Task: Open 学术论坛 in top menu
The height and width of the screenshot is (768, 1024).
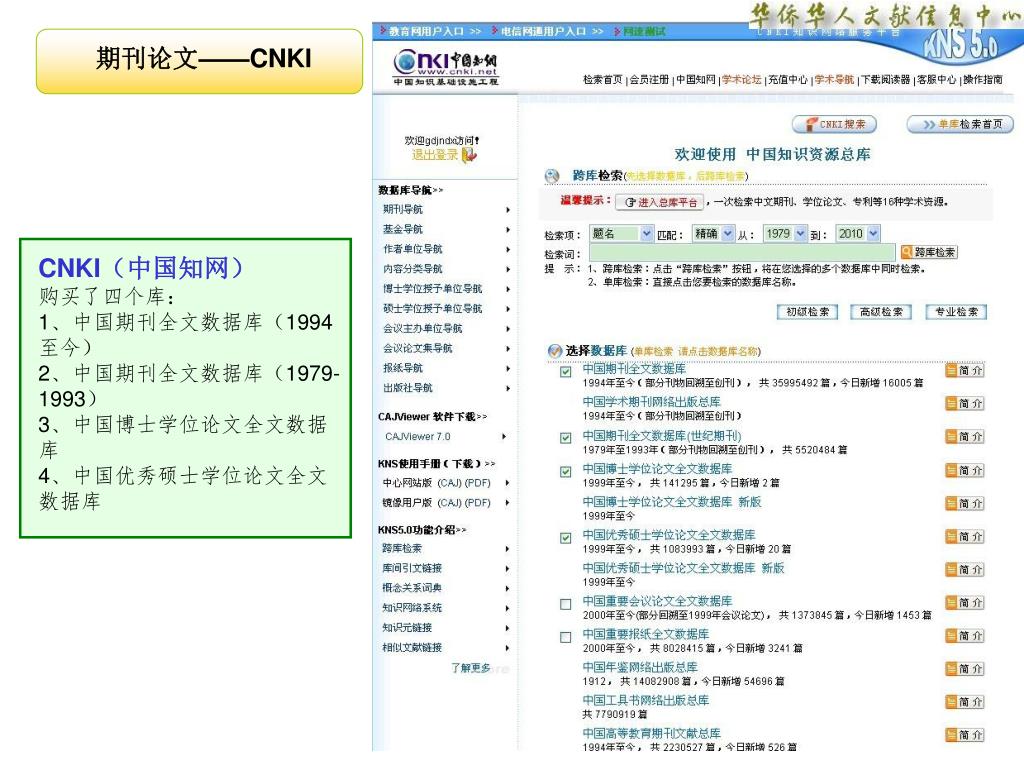Action: [x=741, y=80]
